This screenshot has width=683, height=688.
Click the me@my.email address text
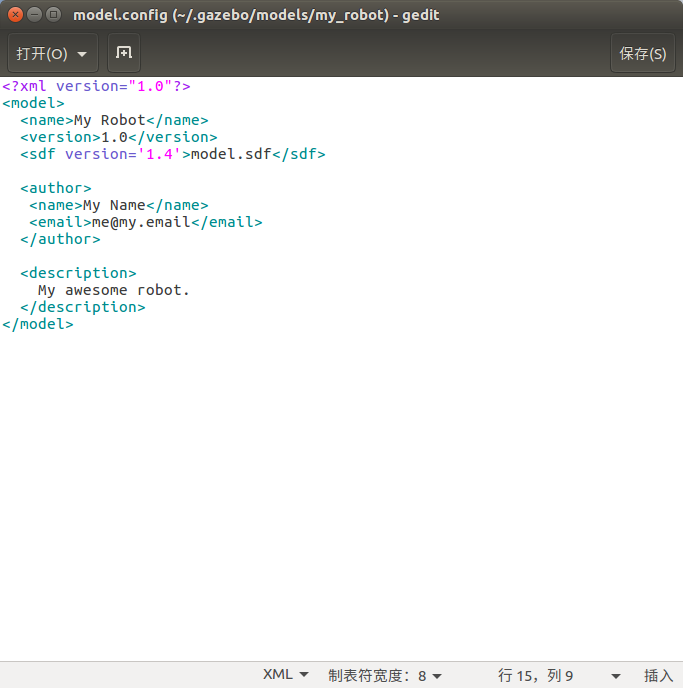coord(141,222)
